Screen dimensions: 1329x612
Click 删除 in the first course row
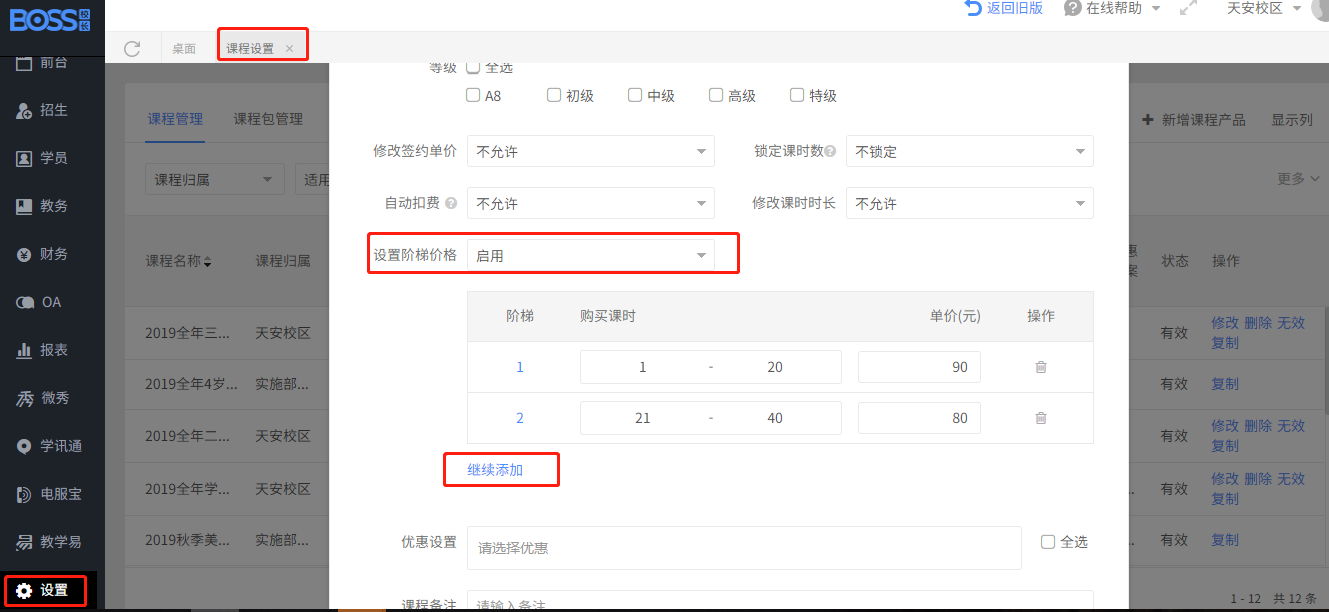pos(1258,323)
